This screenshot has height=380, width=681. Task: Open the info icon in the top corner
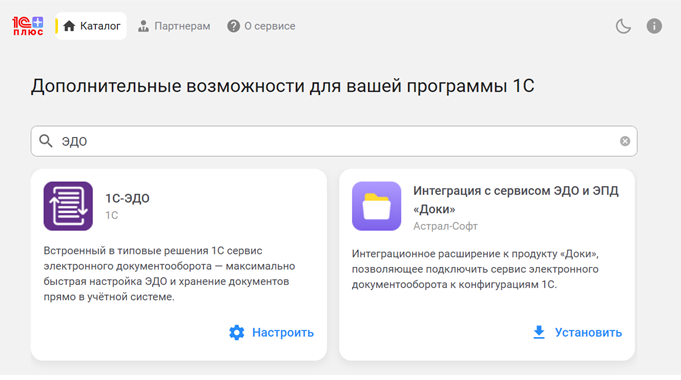[x=654, y=26]
